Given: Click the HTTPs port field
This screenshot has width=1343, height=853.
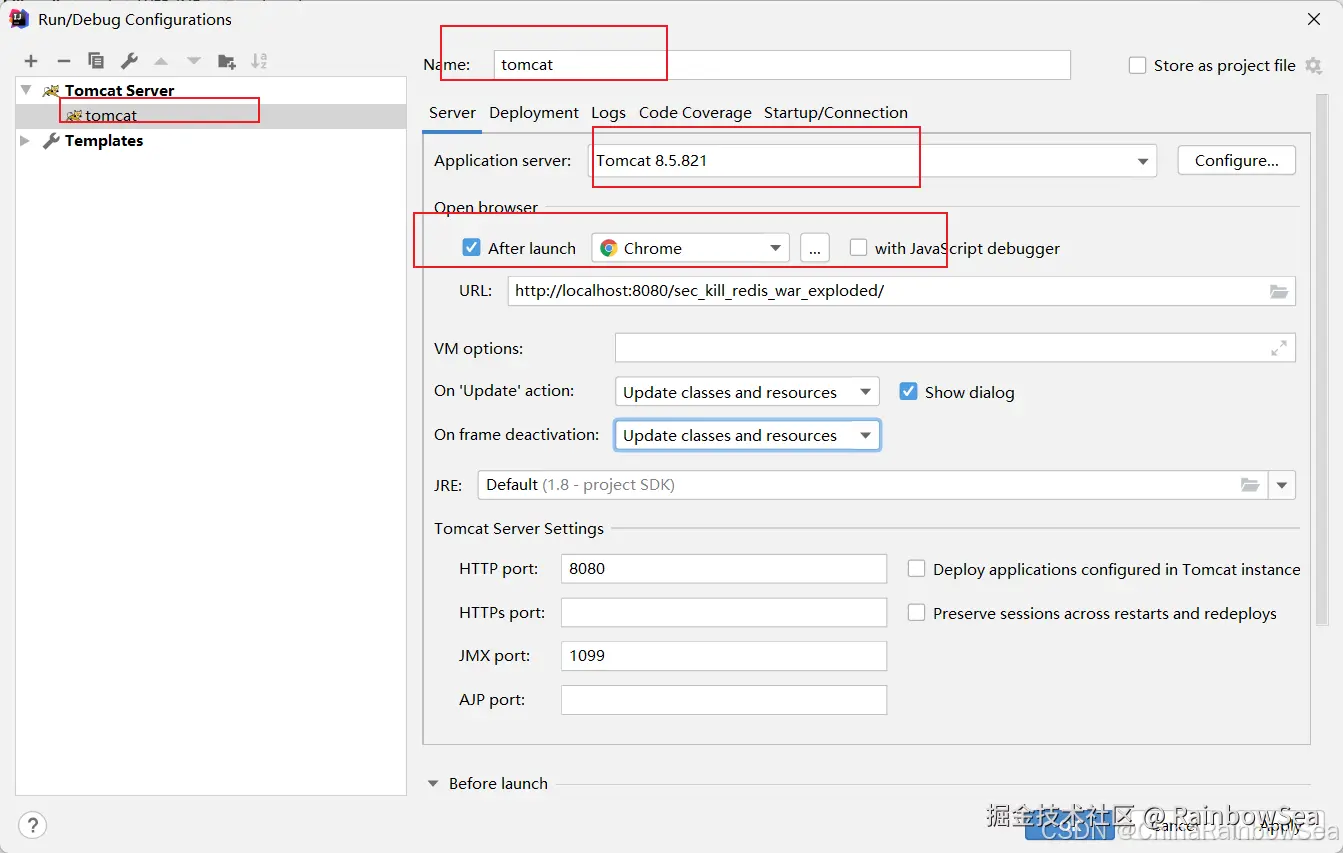Looking at the screenshot, I should coord(724,612).
